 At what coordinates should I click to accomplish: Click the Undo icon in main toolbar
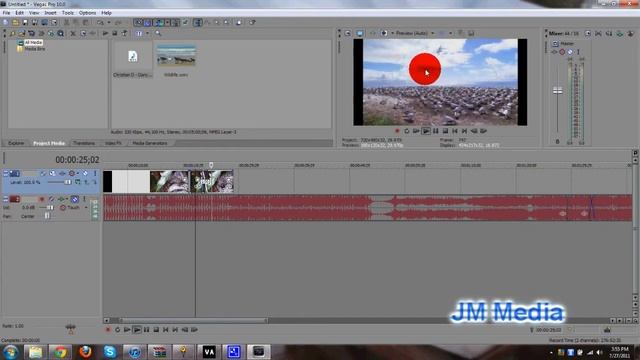tap(100, 22)
